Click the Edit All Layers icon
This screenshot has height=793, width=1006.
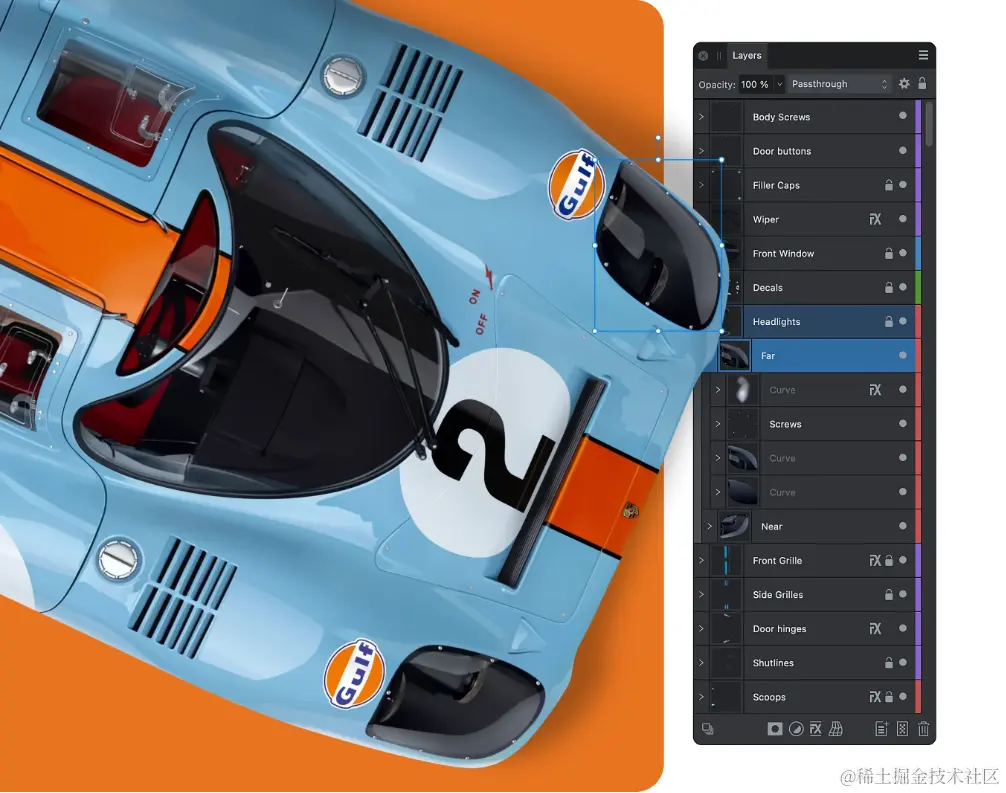[708, 729]
